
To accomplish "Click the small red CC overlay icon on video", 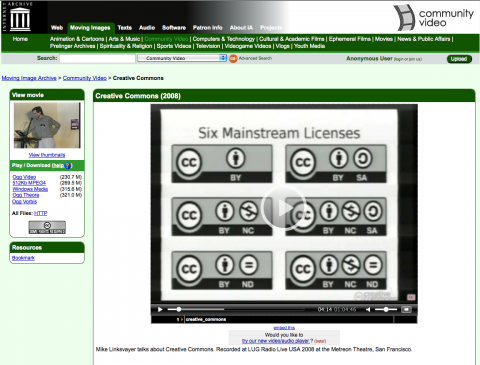I will [x=411, y=297].
